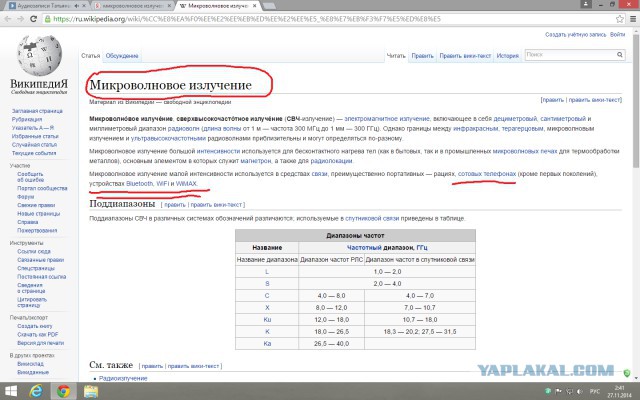Open the Chrome hamburger menu
This screenshot has height=400, width=640.
click(633, 19)
